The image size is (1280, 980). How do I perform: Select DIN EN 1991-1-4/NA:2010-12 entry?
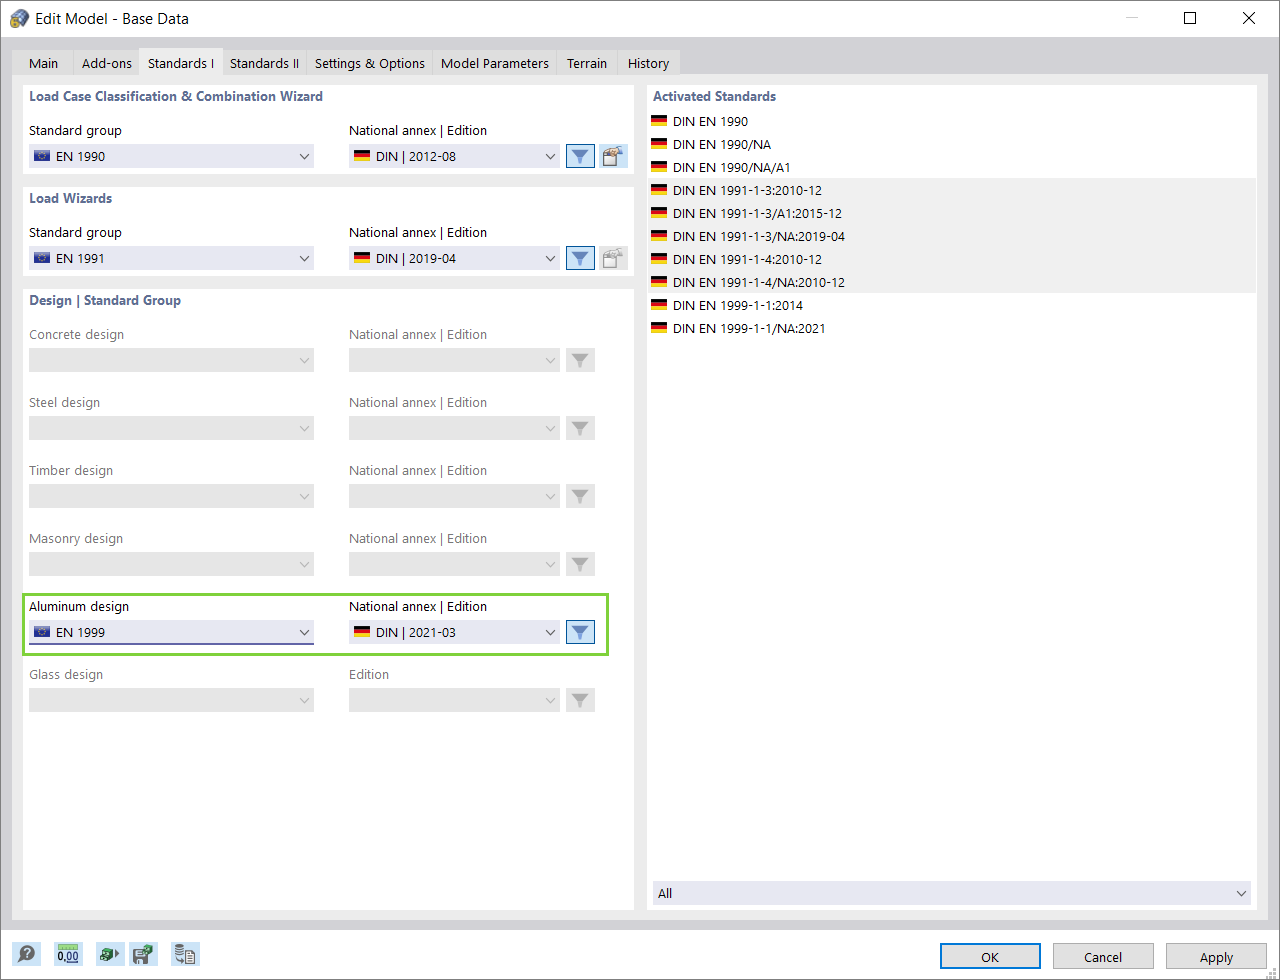[952, 282]
